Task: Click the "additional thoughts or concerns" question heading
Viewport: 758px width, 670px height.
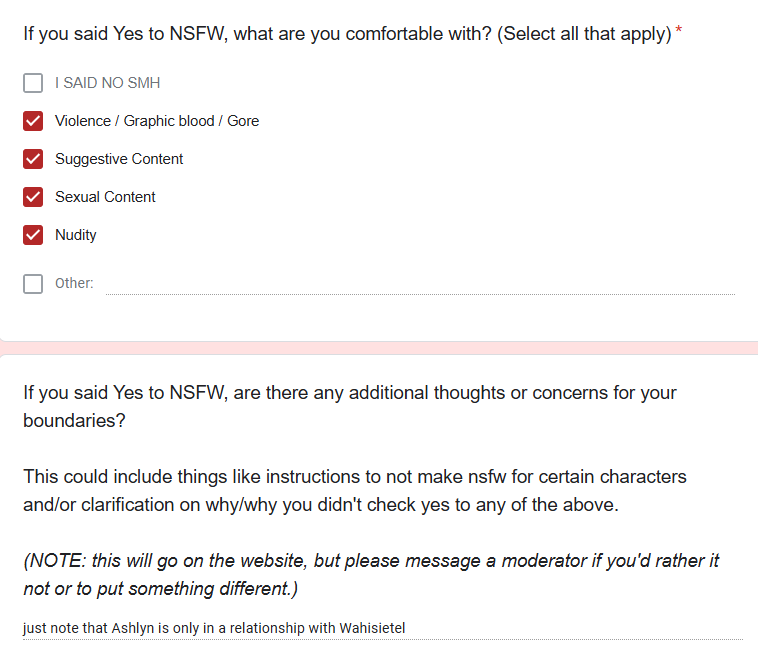Action: pos(350,407)
